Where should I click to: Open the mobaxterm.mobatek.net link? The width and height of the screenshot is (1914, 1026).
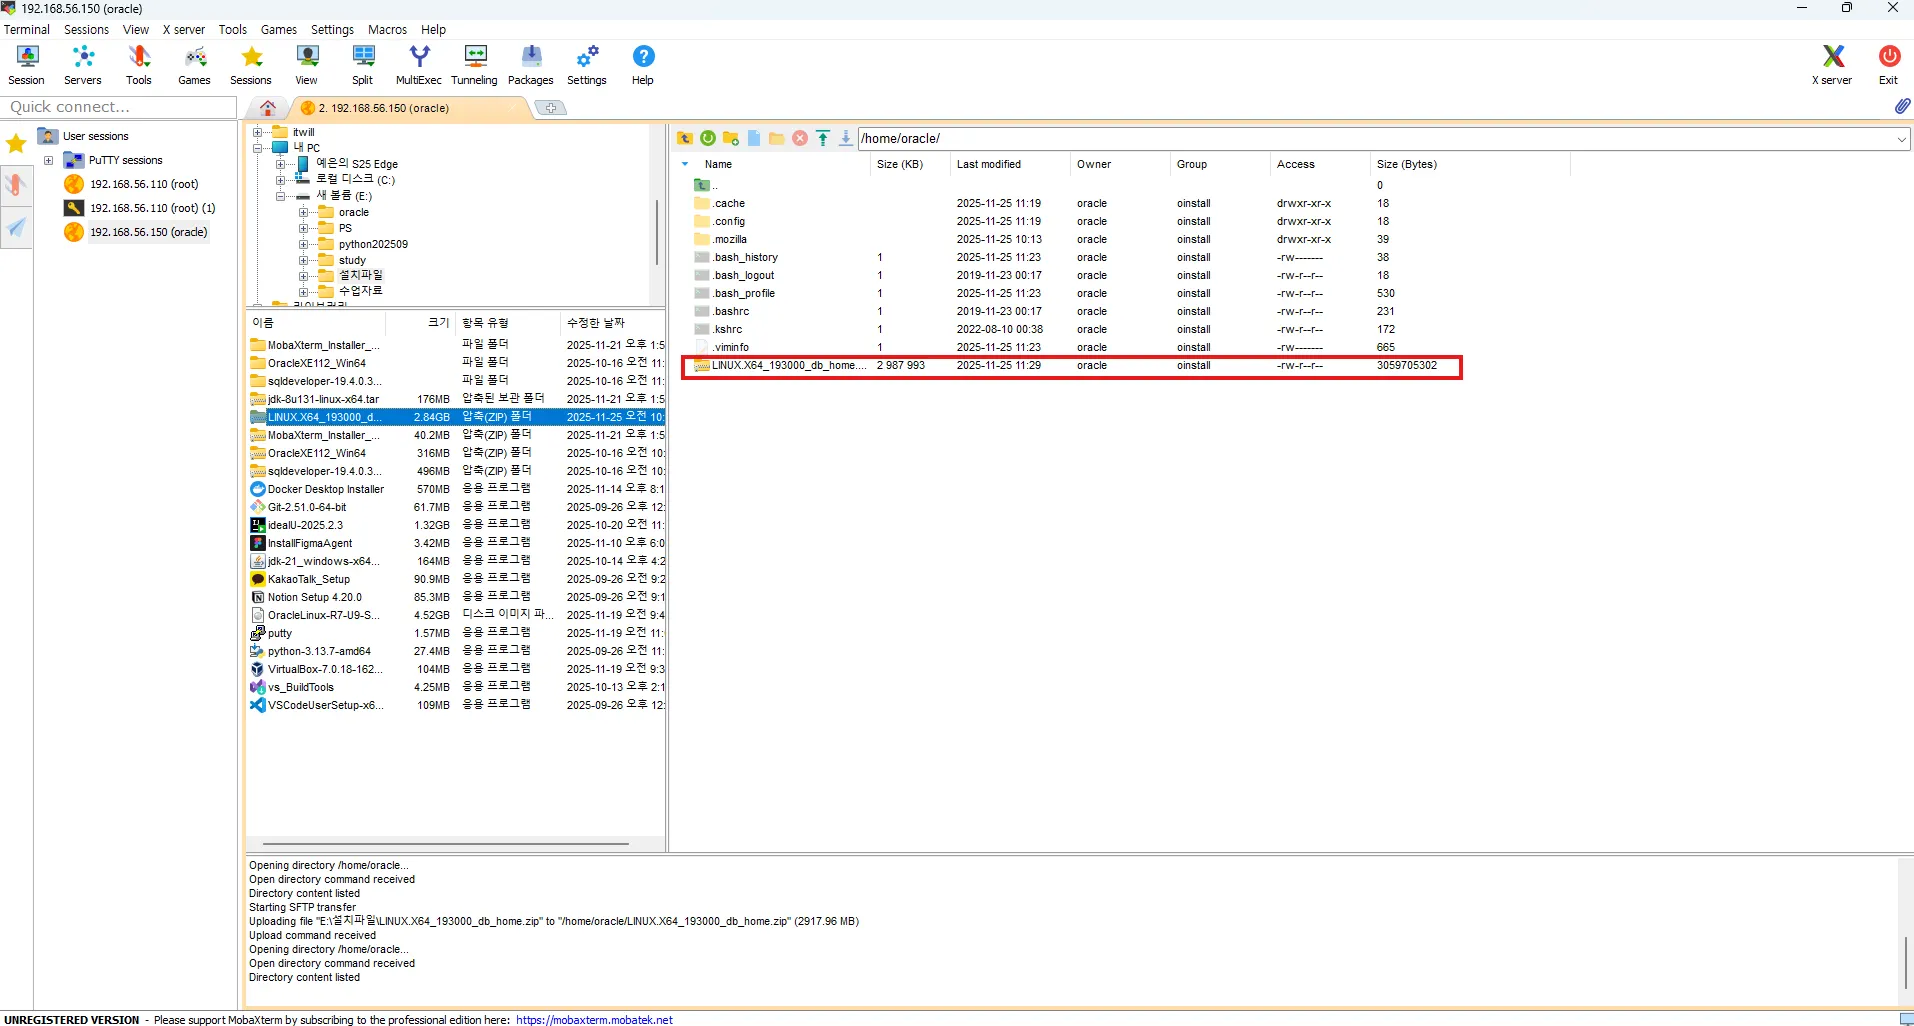(594, 1020)
